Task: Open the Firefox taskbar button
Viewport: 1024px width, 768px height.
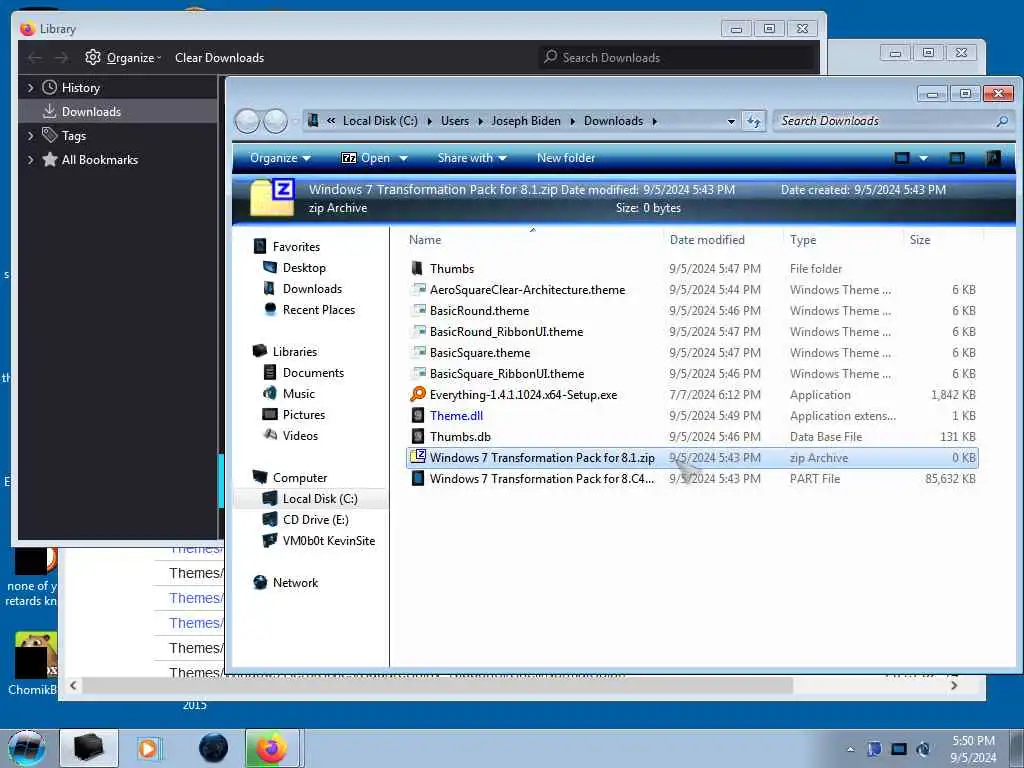Action: (272, 748)
